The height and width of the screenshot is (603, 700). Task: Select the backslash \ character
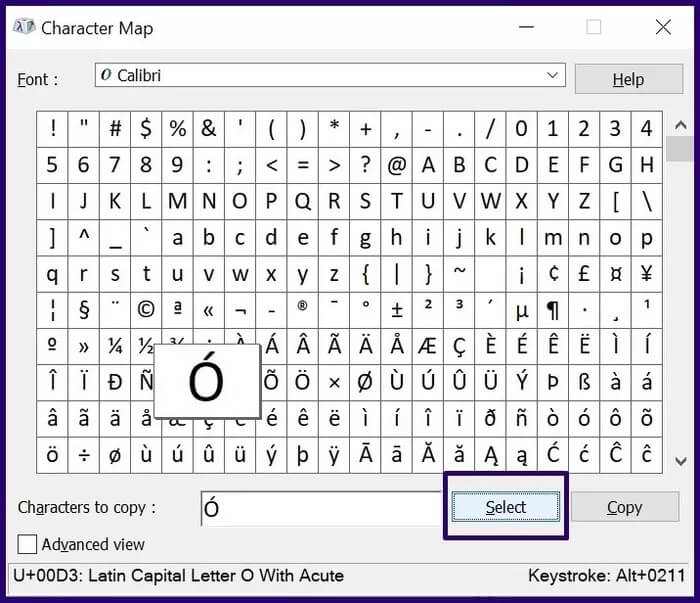click(646, 201)
